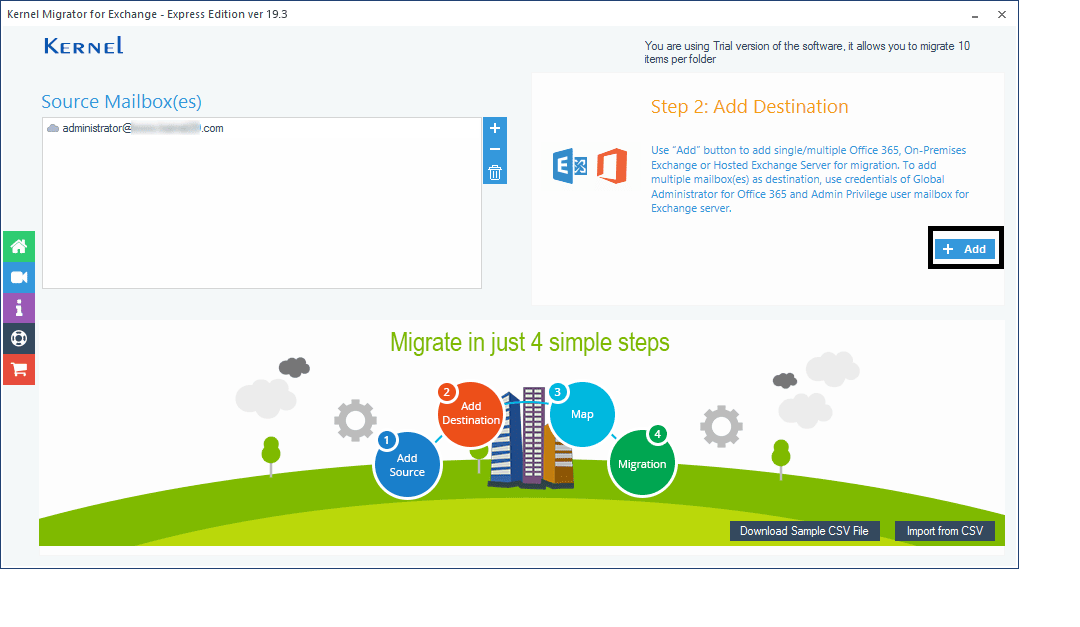Click minus icon beside source mailbox list

pyautogui.click(x=495, y=150)
